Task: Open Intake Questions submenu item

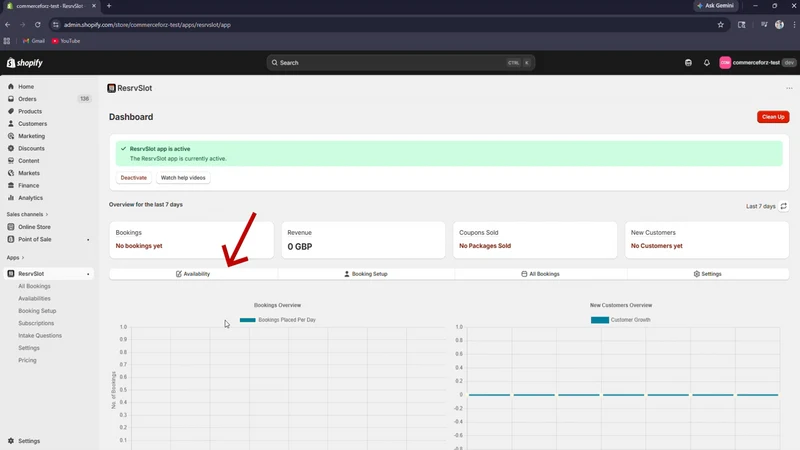Action: tap(40, 336)
